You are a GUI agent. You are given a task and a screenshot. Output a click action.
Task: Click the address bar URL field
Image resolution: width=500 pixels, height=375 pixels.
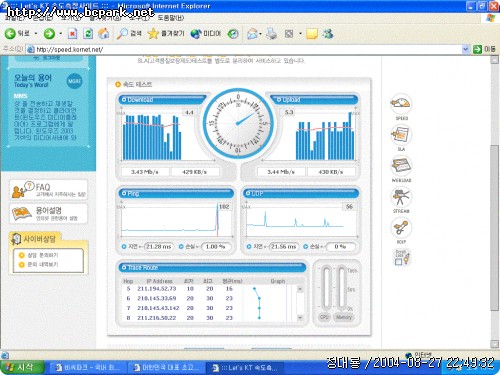tap(248, 49)
